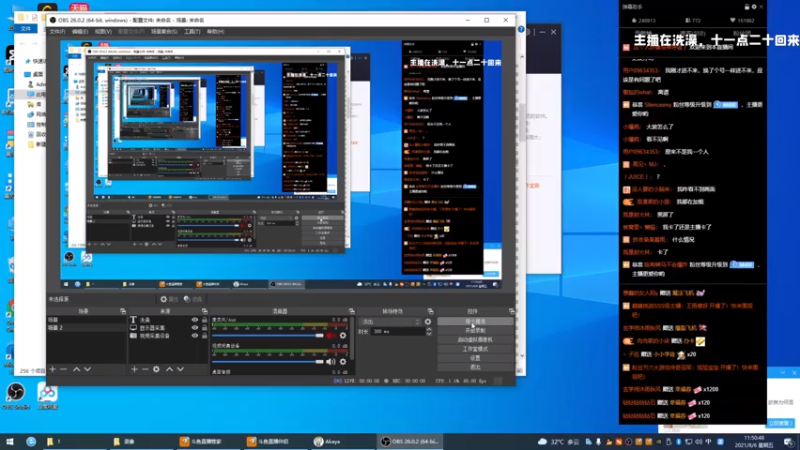Viewport: 800px width, 450px height.
Task: Lock the display capture source
Action: click(204, 328)
